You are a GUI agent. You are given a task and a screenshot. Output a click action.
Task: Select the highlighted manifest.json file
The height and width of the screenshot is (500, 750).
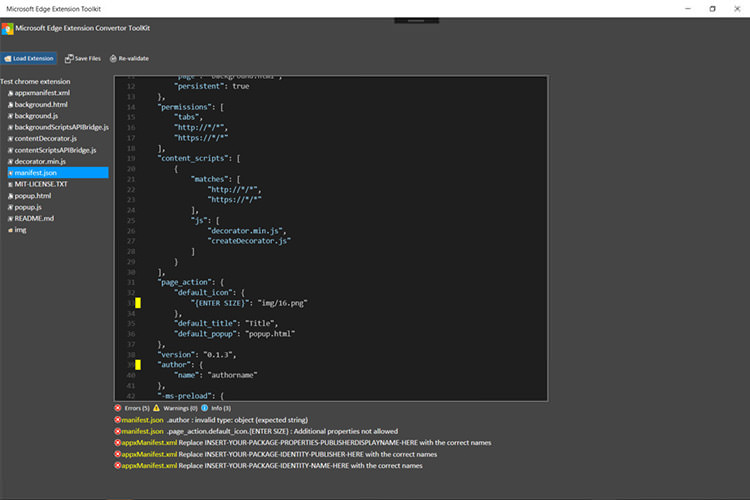(x=58, y=173)
